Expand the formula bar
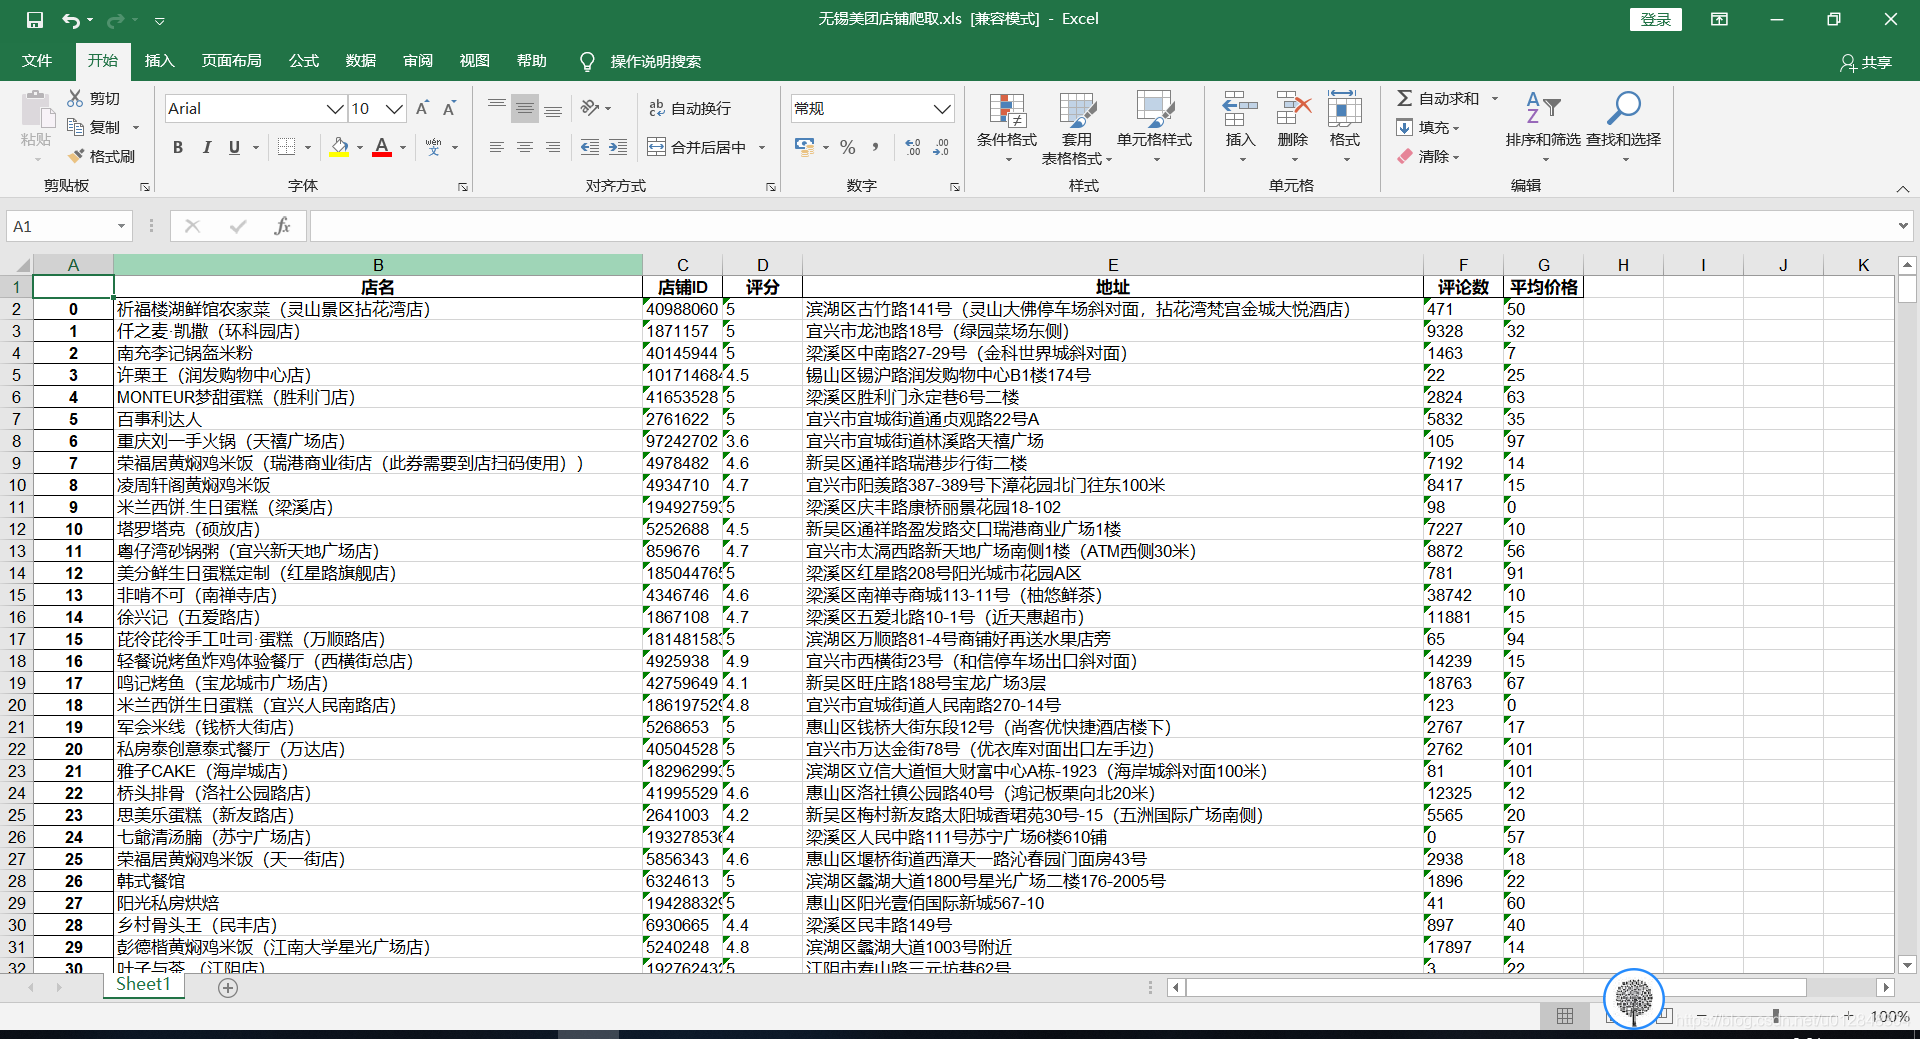The image size is (1920, 1039). coord(1902,226)
